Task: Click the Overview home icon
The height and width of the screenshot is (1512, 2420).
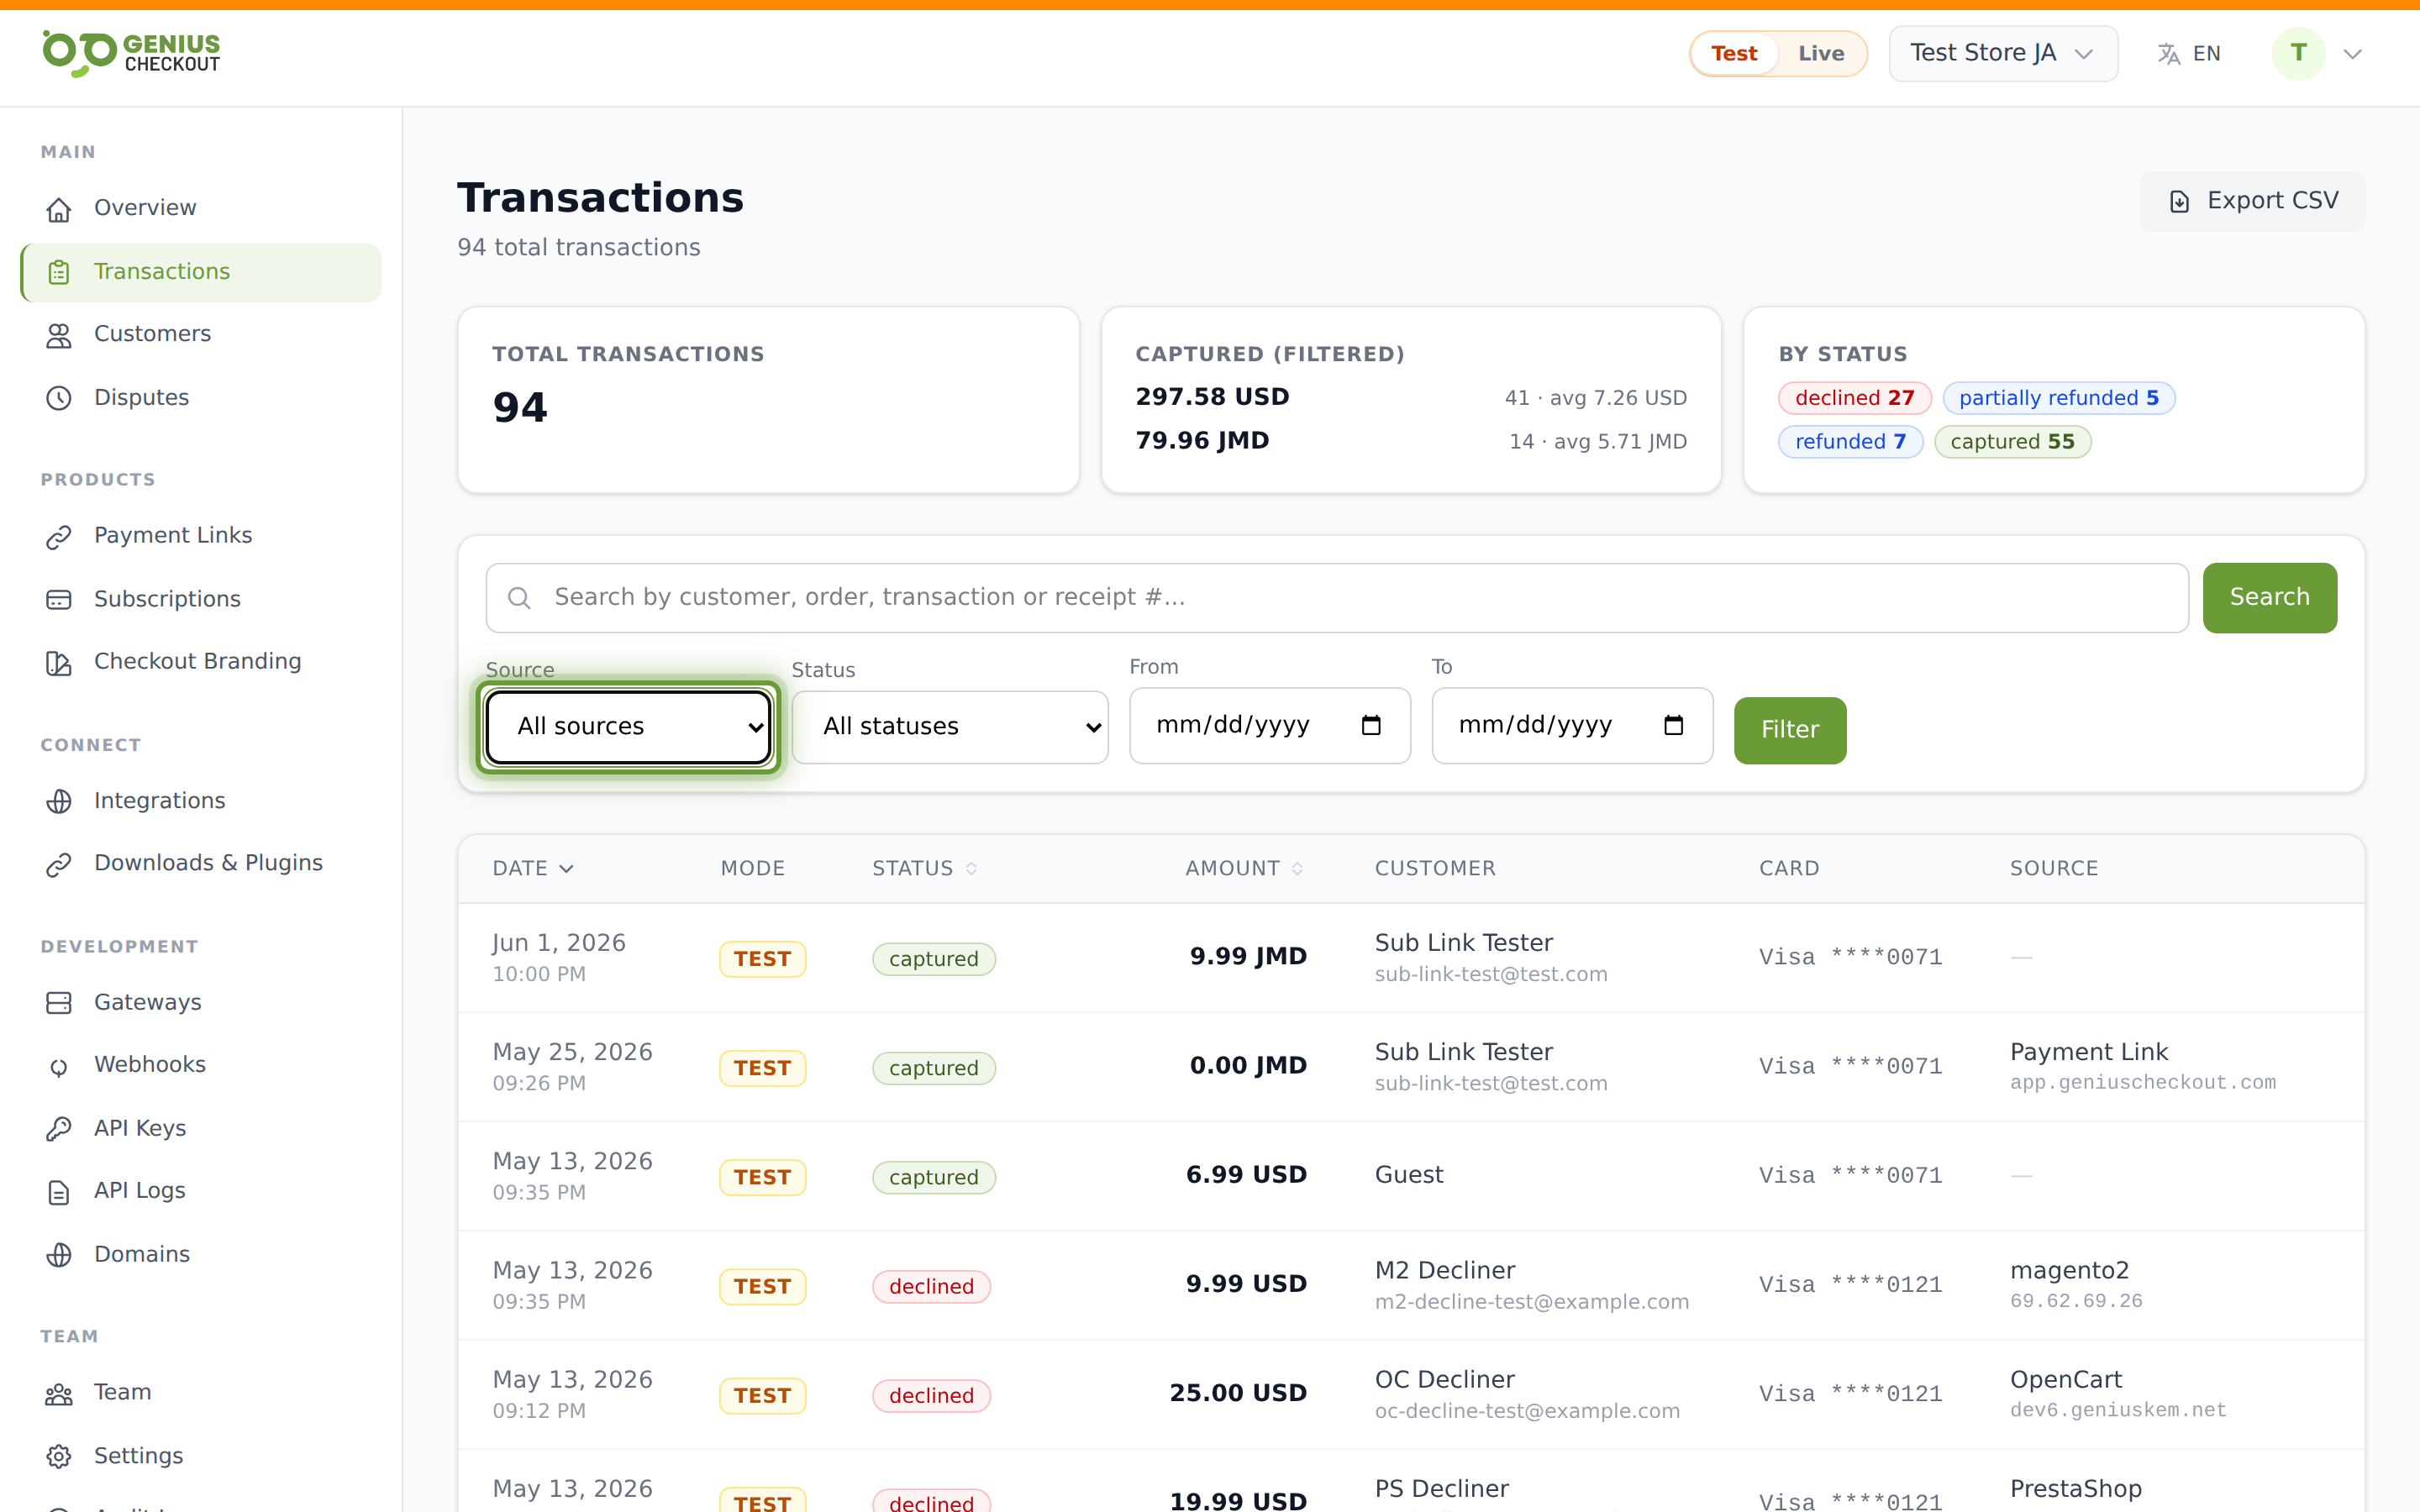Action: [x=59, y=209]
